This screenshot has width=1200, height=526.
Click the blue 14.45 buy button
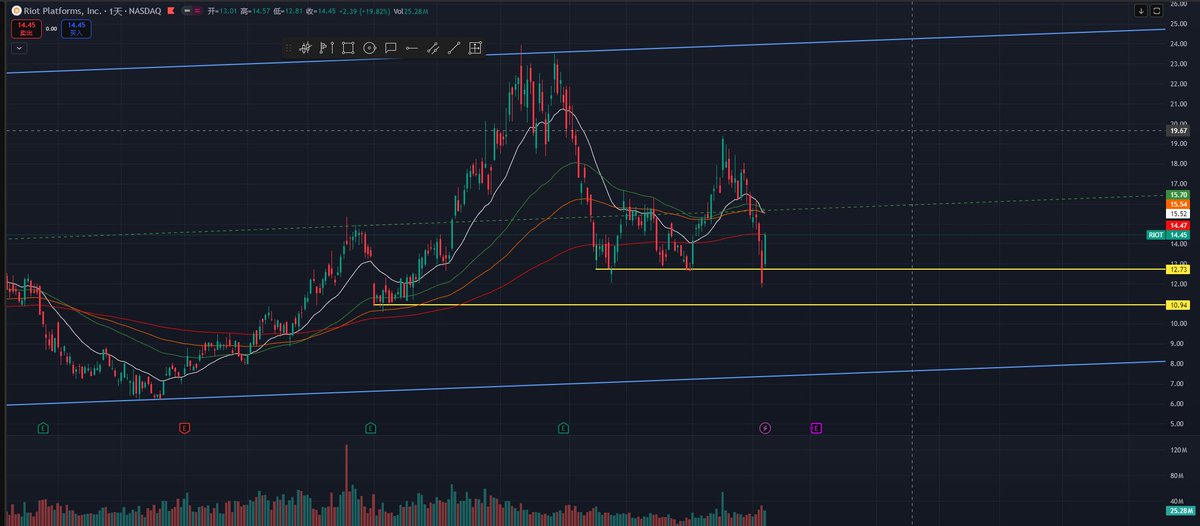click(x=76, y=29)
